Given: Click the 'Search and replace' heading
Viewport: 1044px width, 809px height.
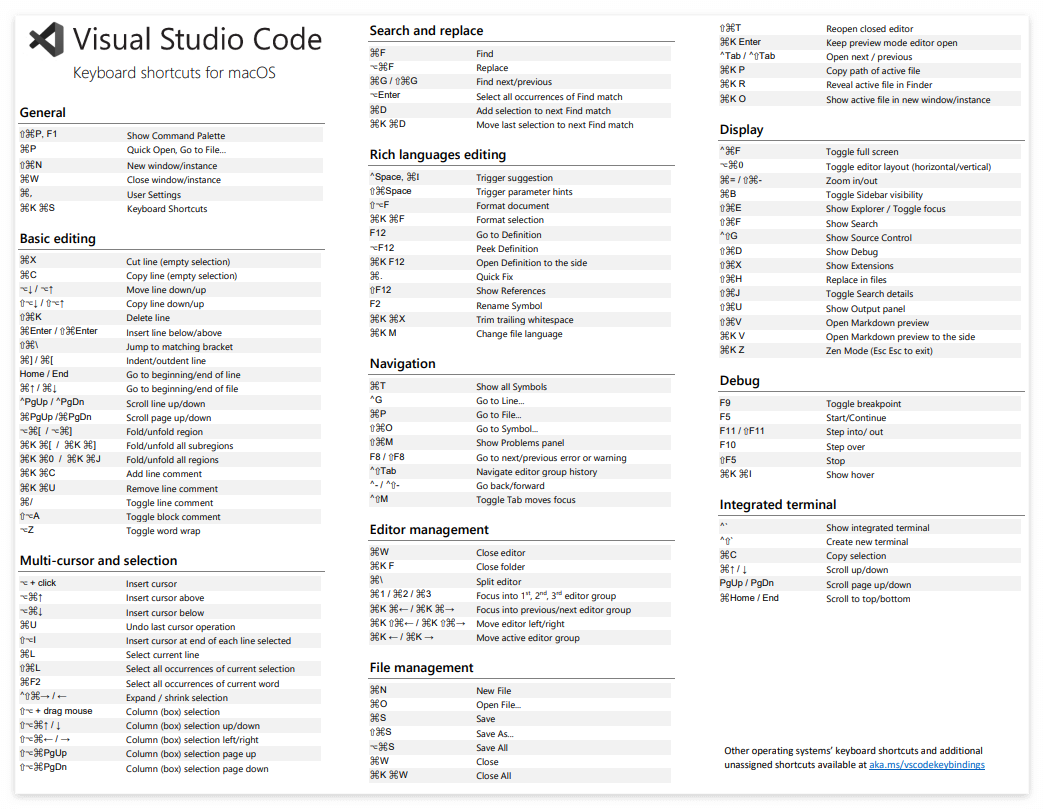Looking at the screenshot, I should [x=426, y=31].
